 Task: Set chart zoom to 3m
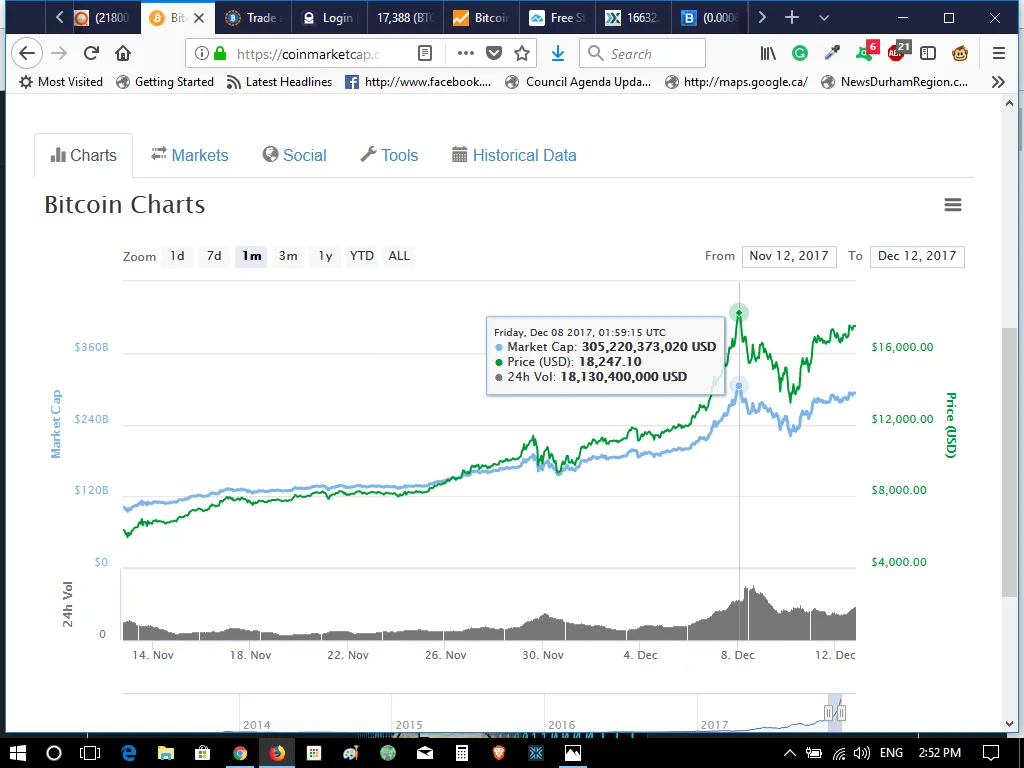(x=288, y=256)
